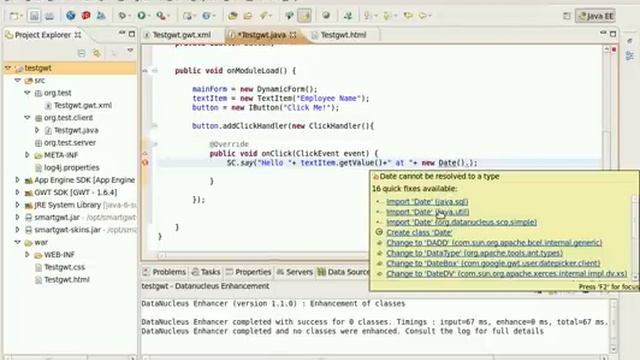
Task: Click the External Tools run icon
Action: click(161, 16)
